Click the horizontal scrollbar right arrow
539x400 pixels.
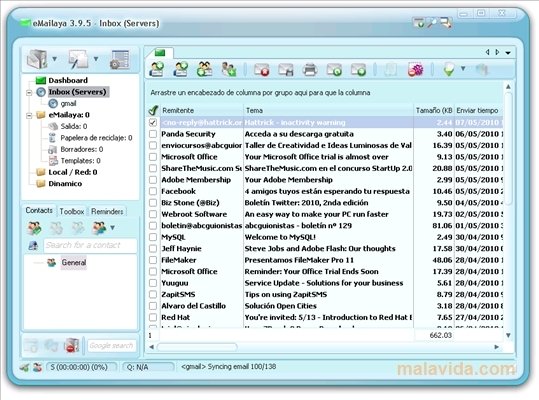[x=497, y=347]
